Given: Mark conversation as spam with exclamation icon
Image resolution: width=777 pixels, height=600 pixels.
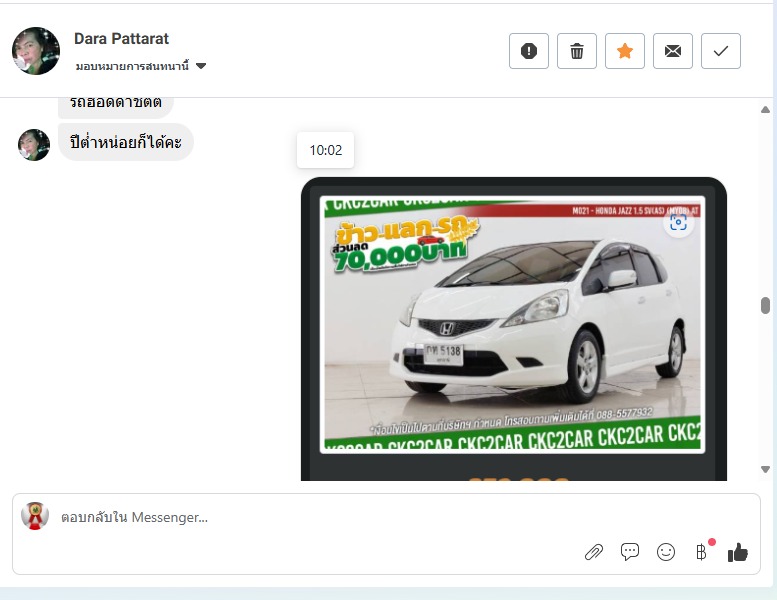Looking at the screenshot, I should [x=529, y=51].
